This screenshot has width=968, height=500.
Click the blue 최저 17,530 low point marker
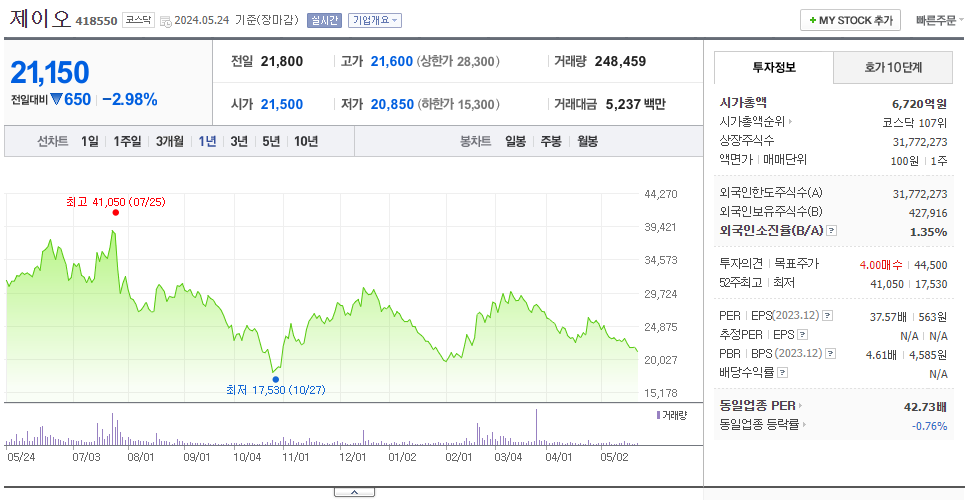pyautogui.click(x=275, y=379)
